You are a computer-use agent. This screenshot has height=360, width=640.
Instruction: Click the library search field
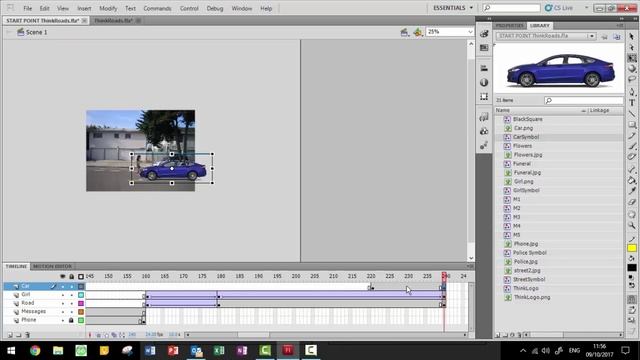(x=584, y=100)
